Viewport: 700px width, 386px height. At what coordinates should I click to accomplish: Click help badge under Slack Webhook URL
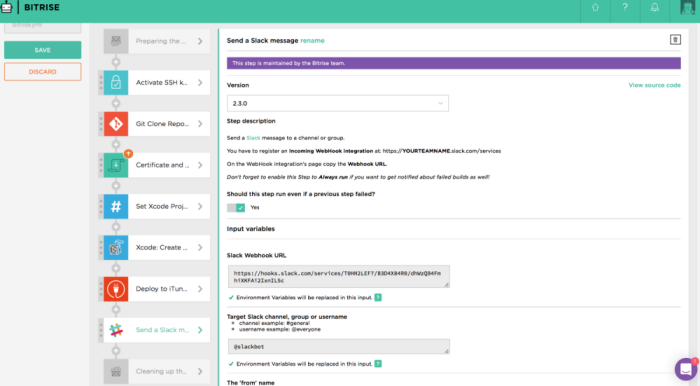pyautogui.click(x=378, y=298)
